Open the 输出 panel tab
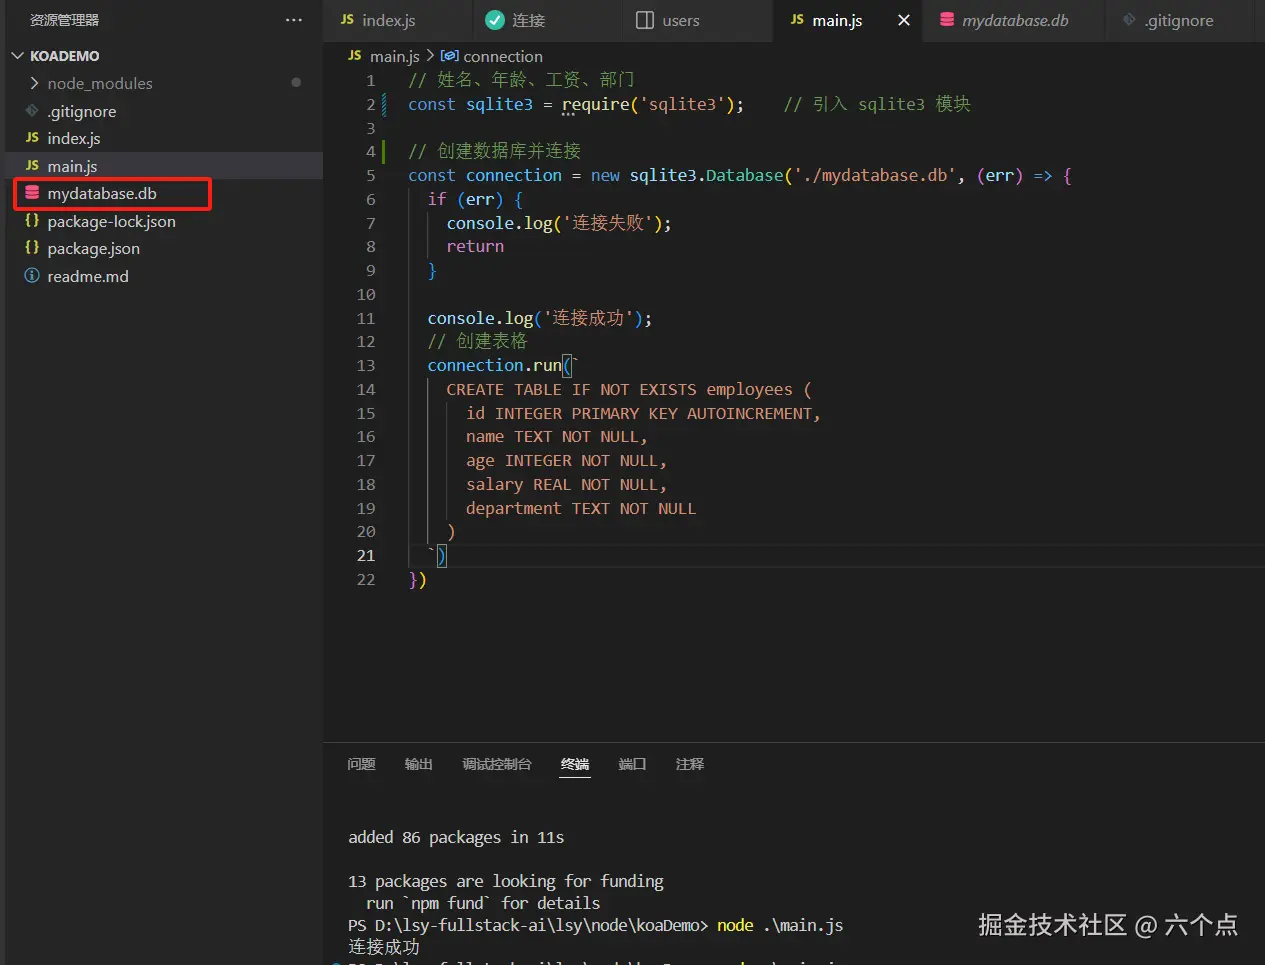Screen dimensions: 1265x965 418,764
